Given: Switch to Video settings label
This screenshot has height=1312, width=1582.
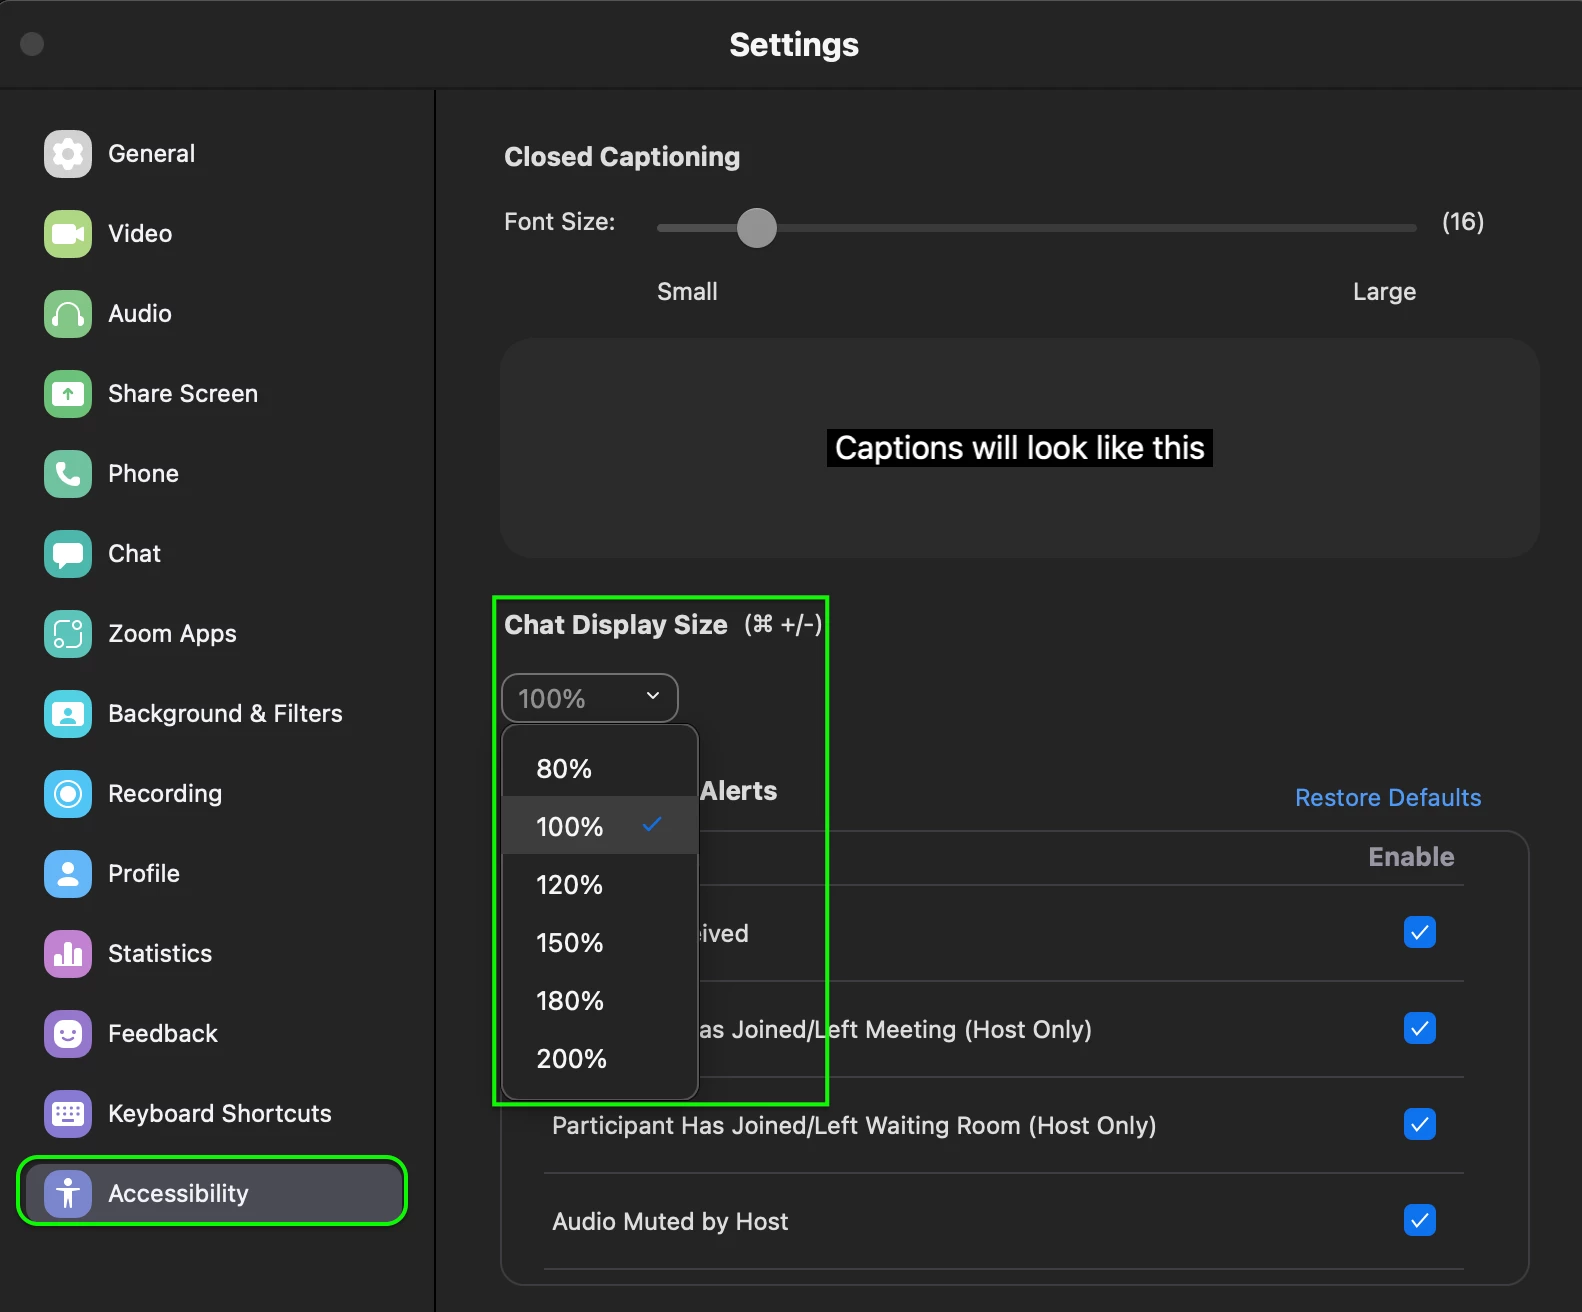Looking at the screenshot, I should coord(140,234).
